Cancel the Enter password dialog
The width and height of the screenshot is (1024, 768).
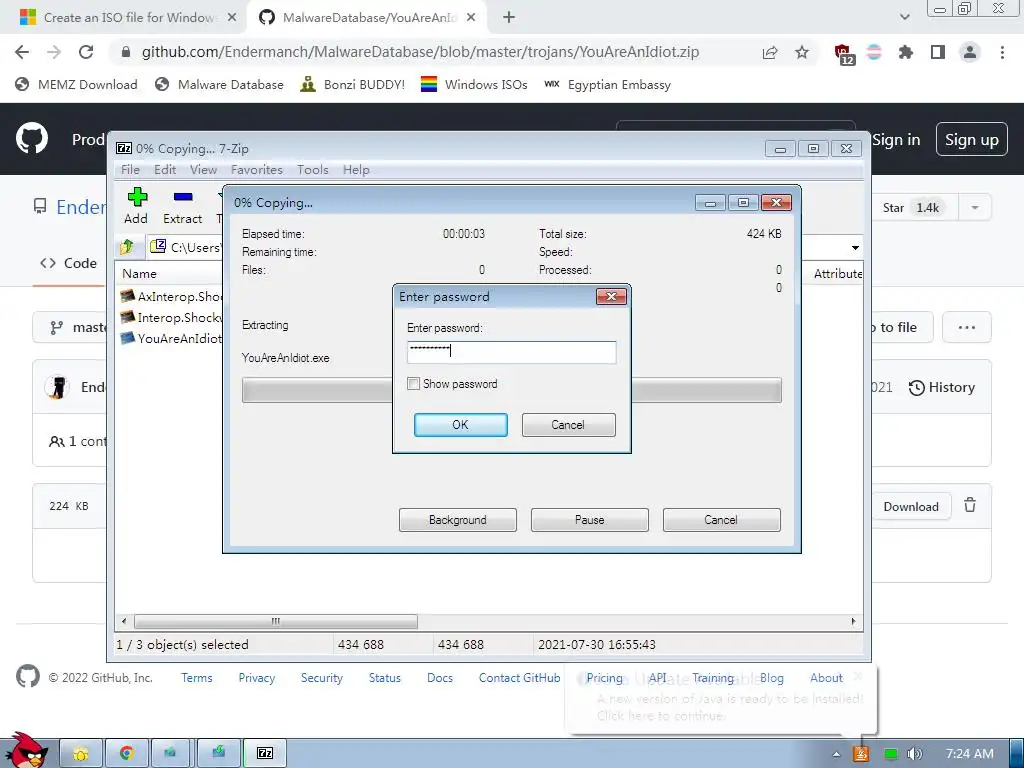coord(568,424)
